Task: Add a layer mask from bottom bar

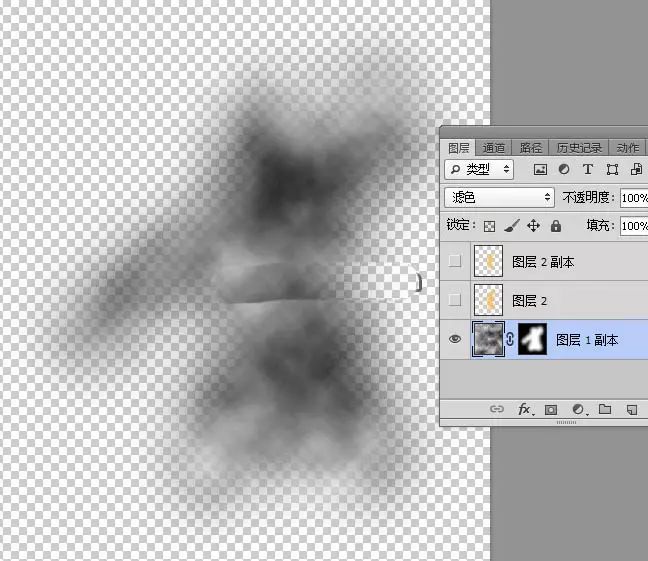Action: (x=550, y=410)
